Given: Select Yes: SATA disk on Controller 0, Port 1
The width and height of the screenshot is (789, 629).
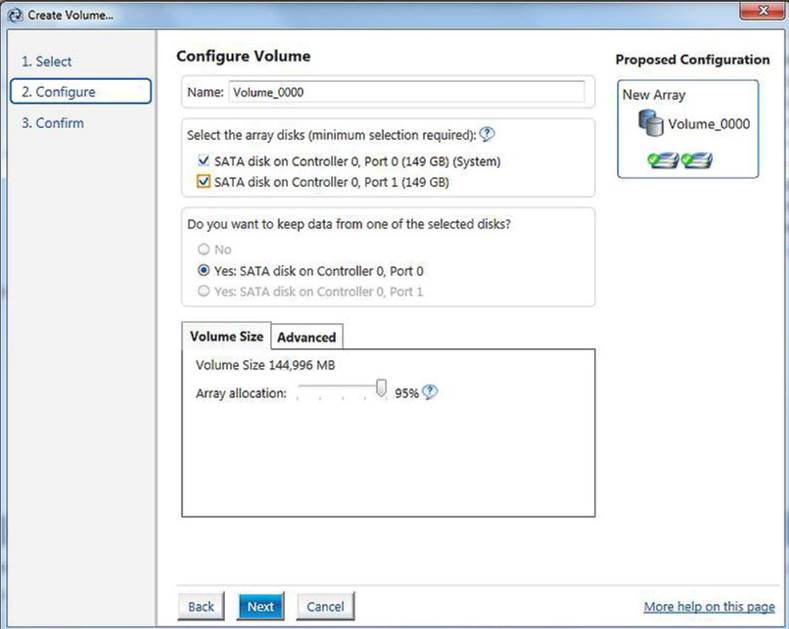Looking at the screenshot, I should (203, 291).
